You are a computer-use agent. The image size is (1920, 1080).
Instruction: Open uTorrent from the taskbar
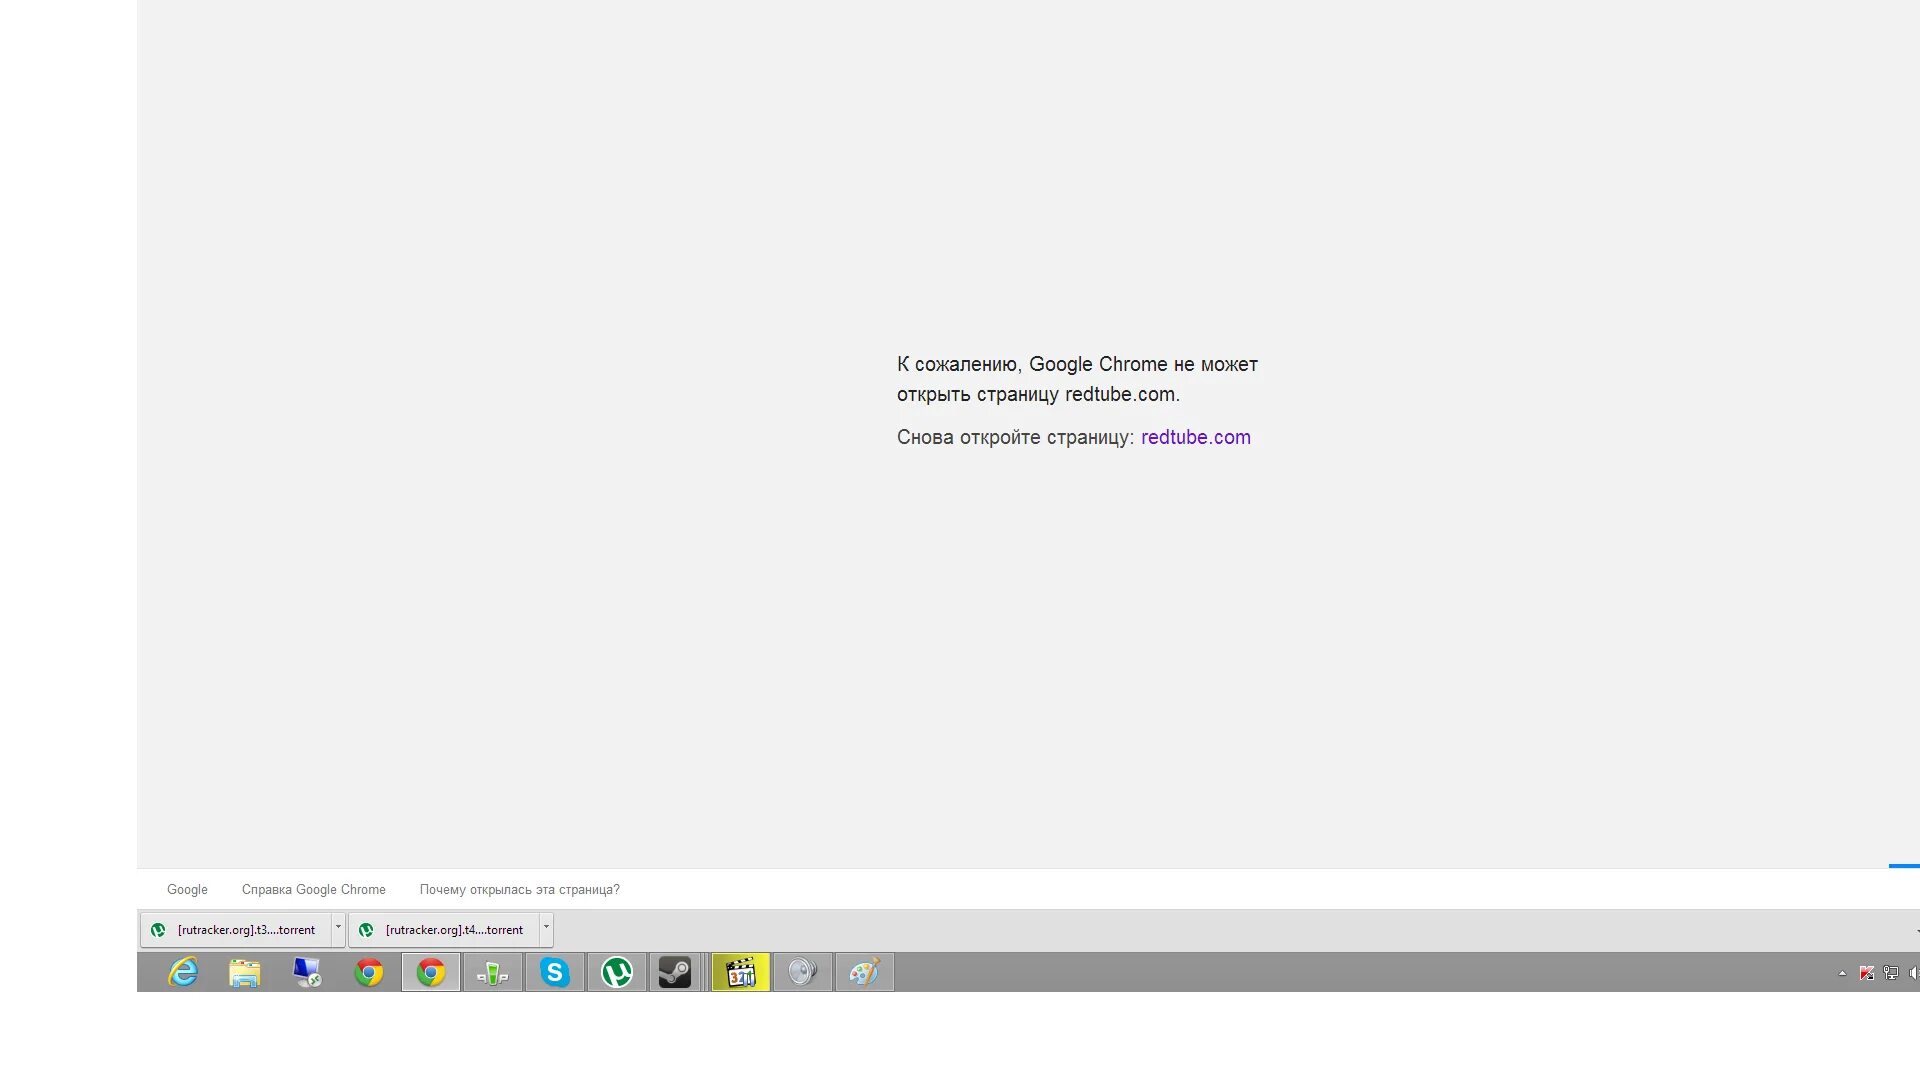[617, 972]
